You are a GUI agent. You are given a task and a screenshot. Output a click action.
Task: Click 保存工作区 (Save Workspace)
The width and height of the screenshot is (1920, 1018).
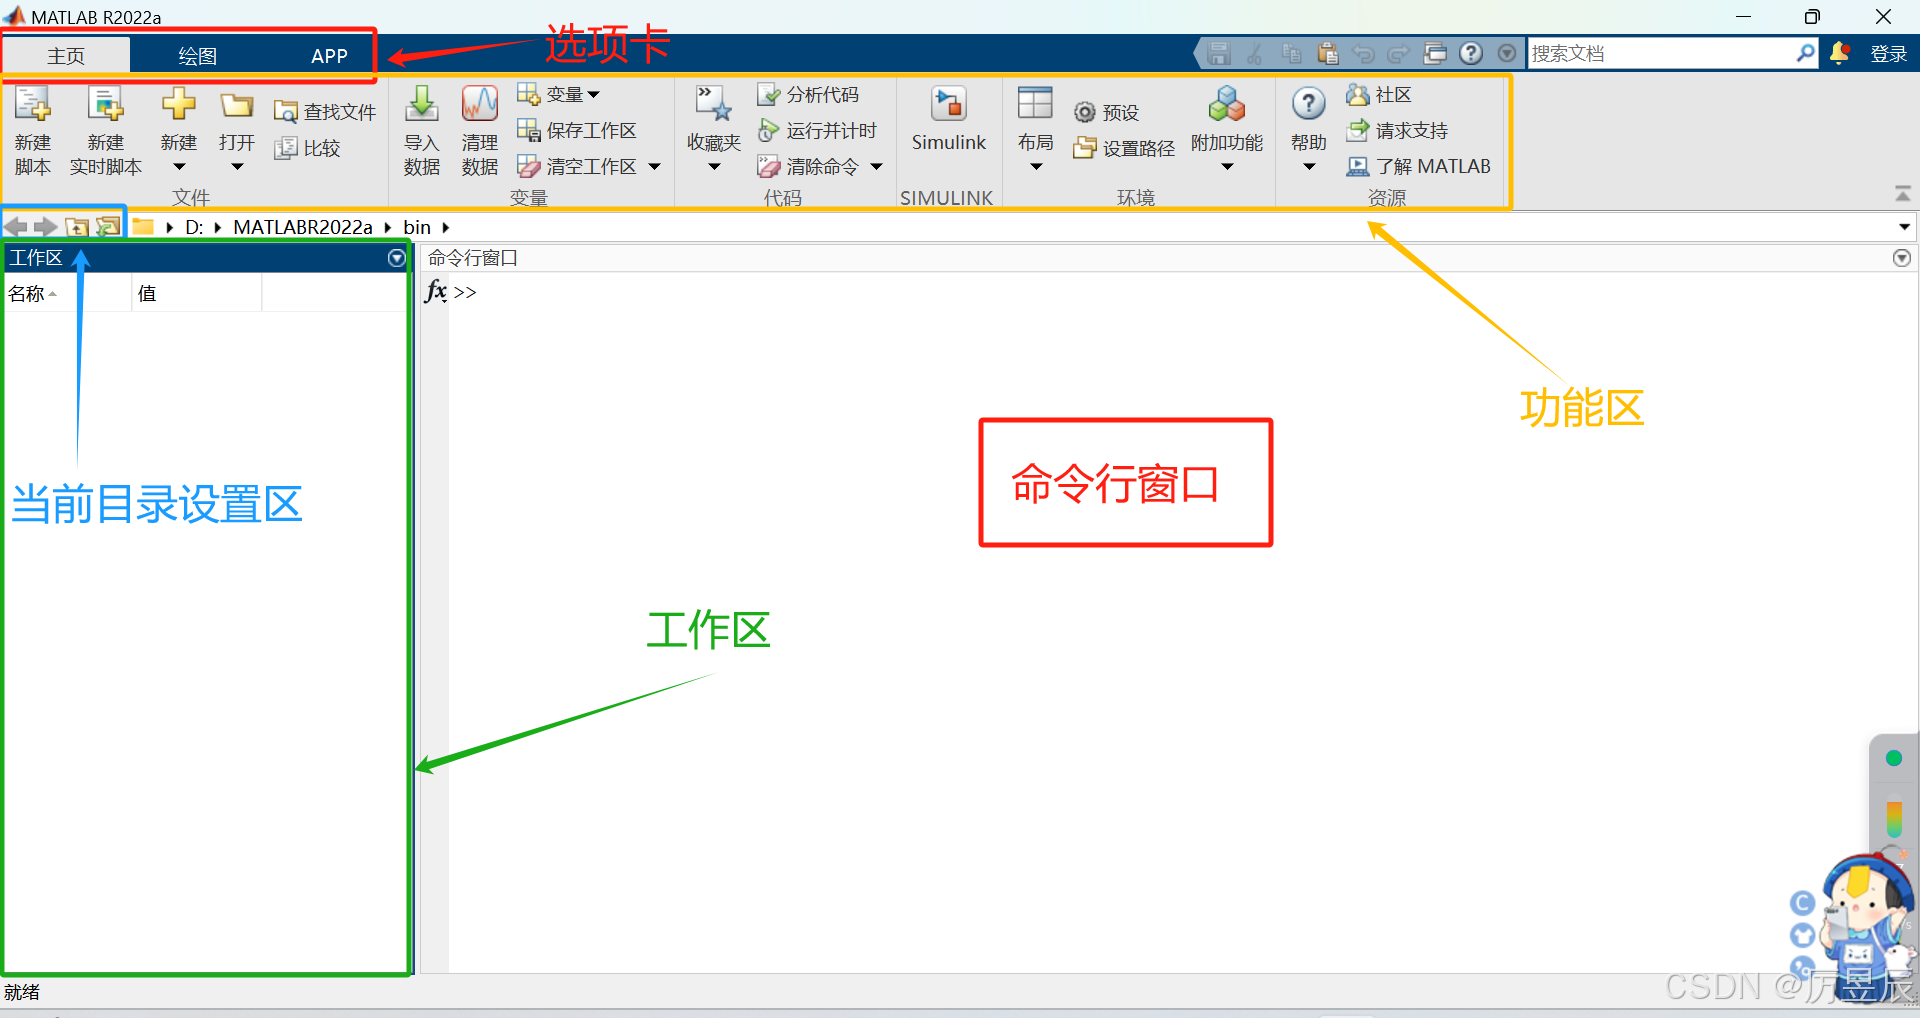click(x=576, y=130)
